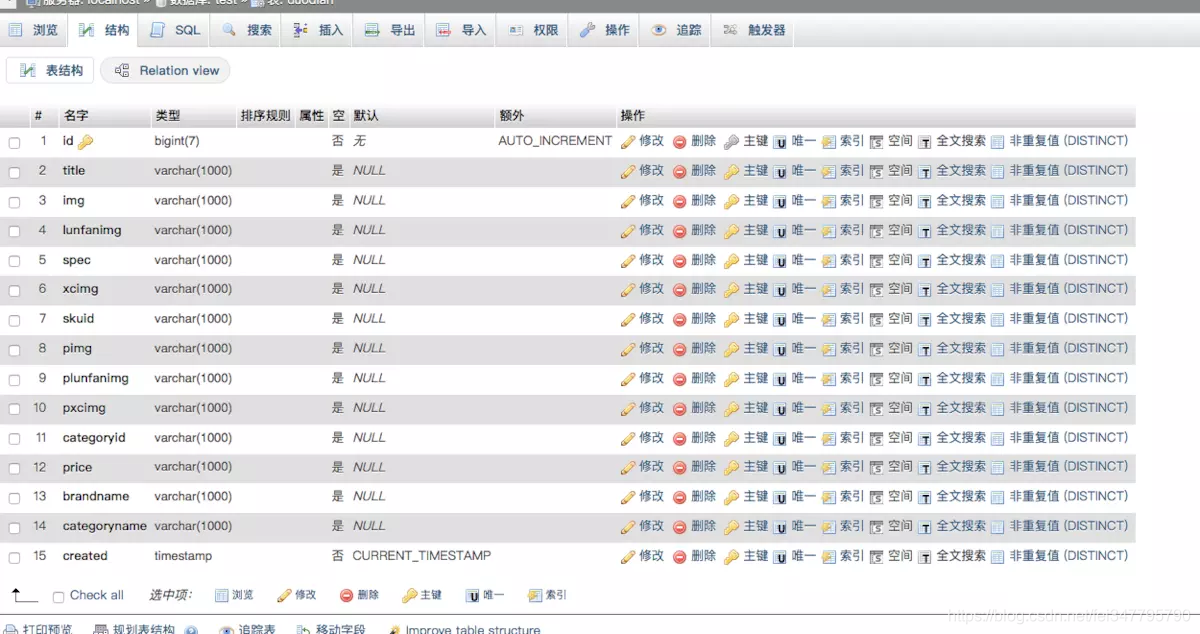Click bulk 唯一 for selected rows
Viewport: 1200px width, 634px height.
point(485,595)
